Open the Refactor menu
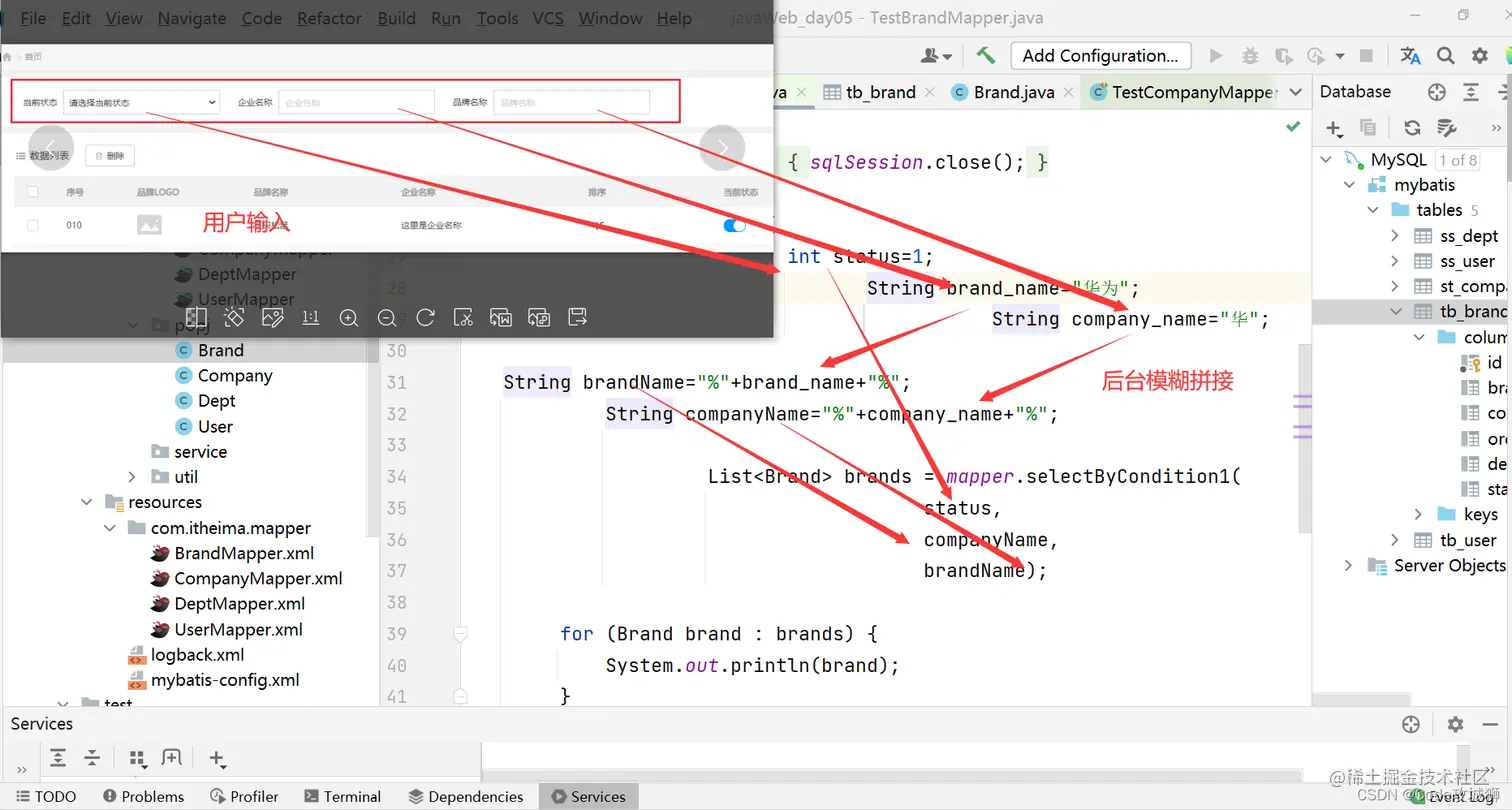The image size is (1512, 810). [x=329, y=18]
